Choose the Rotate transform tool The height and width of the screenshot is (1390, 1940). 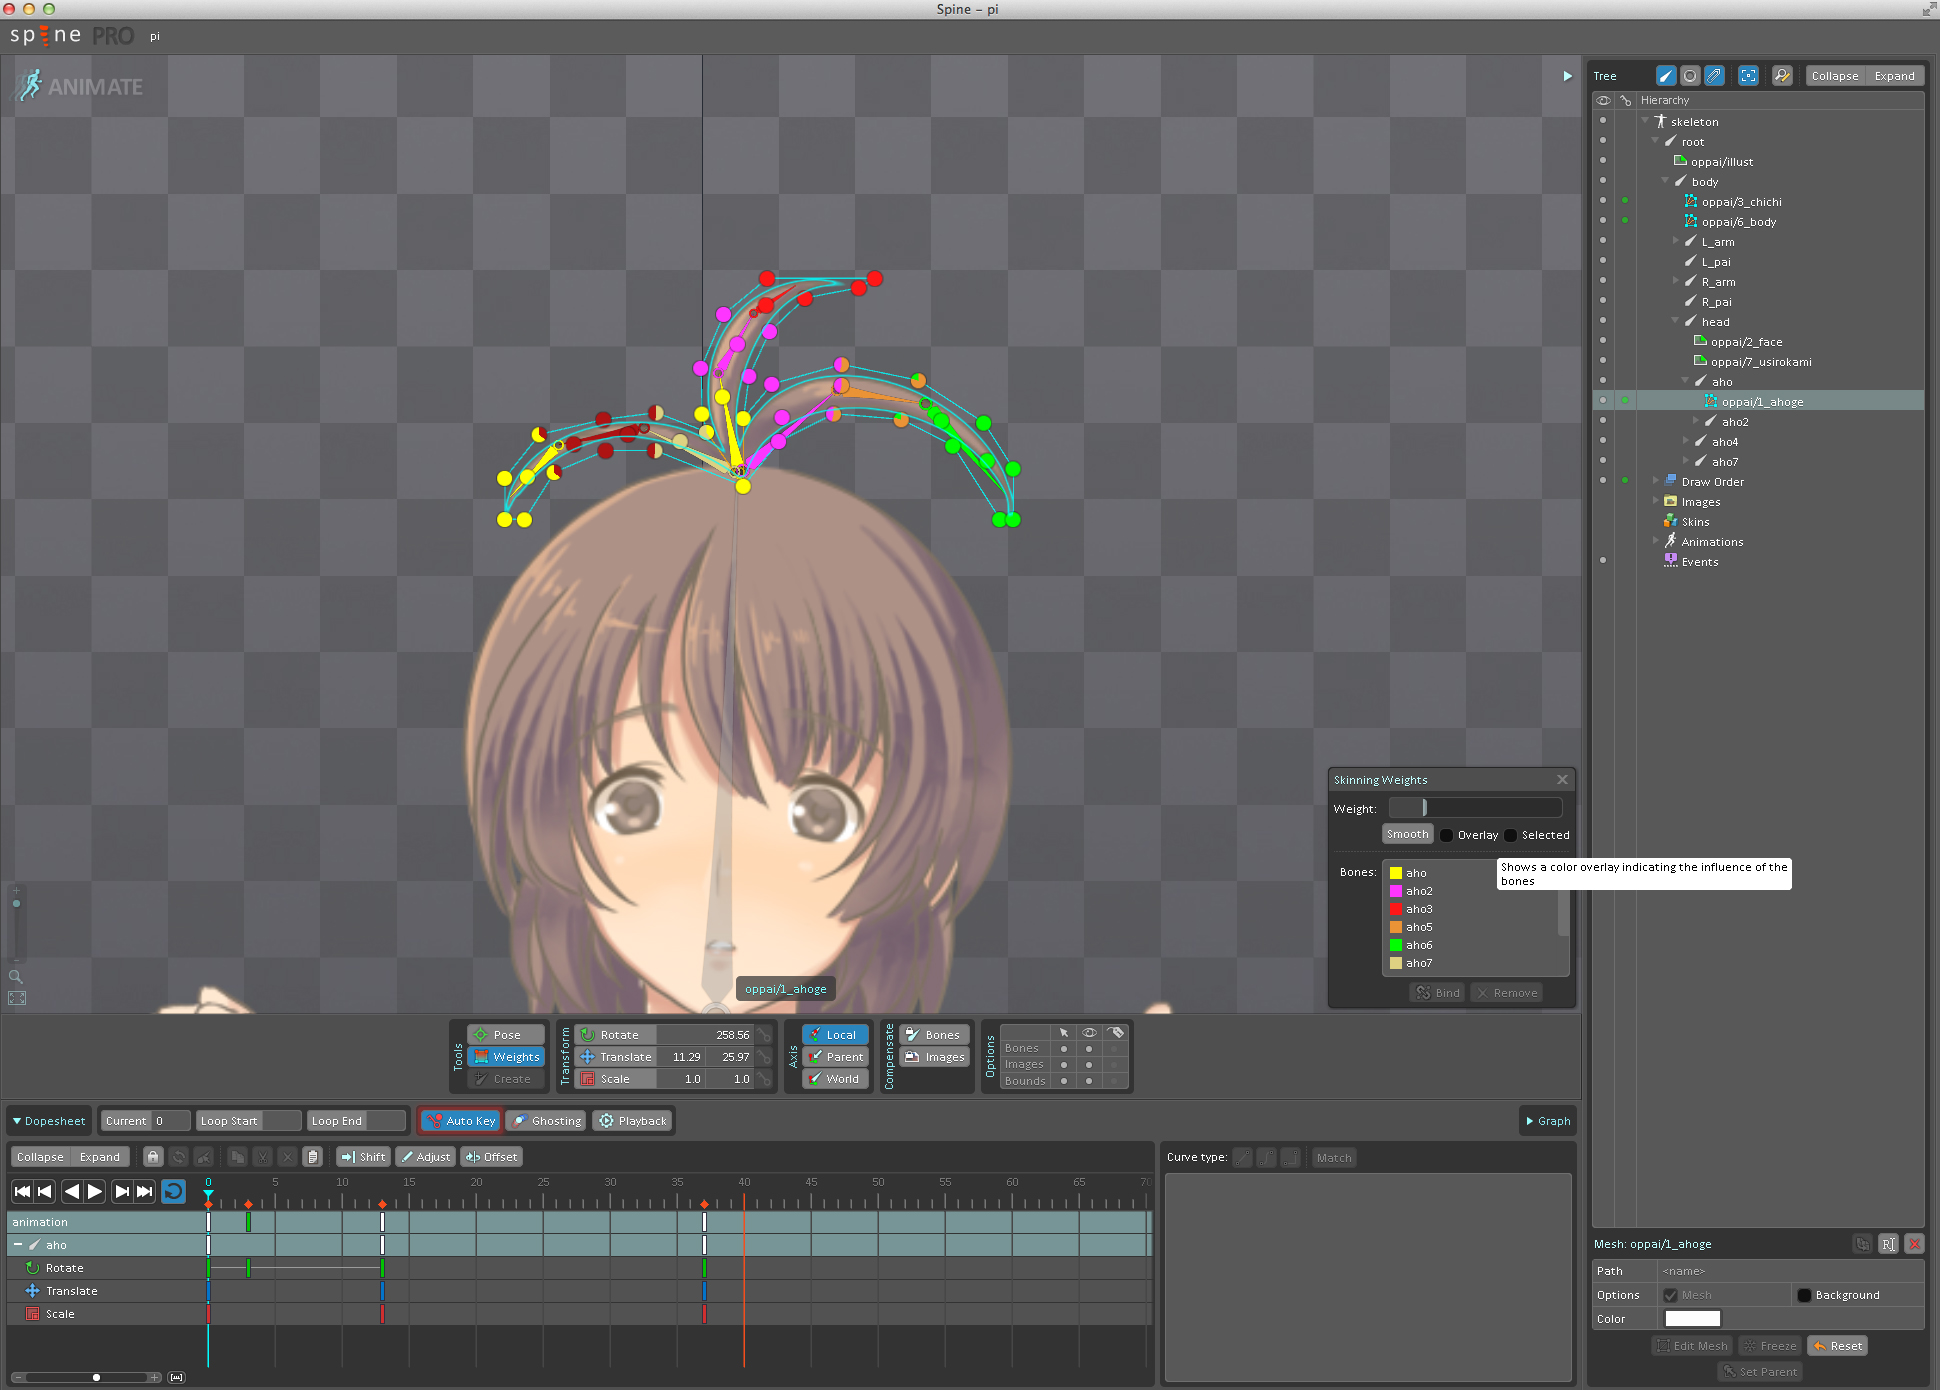[617, 1035]
